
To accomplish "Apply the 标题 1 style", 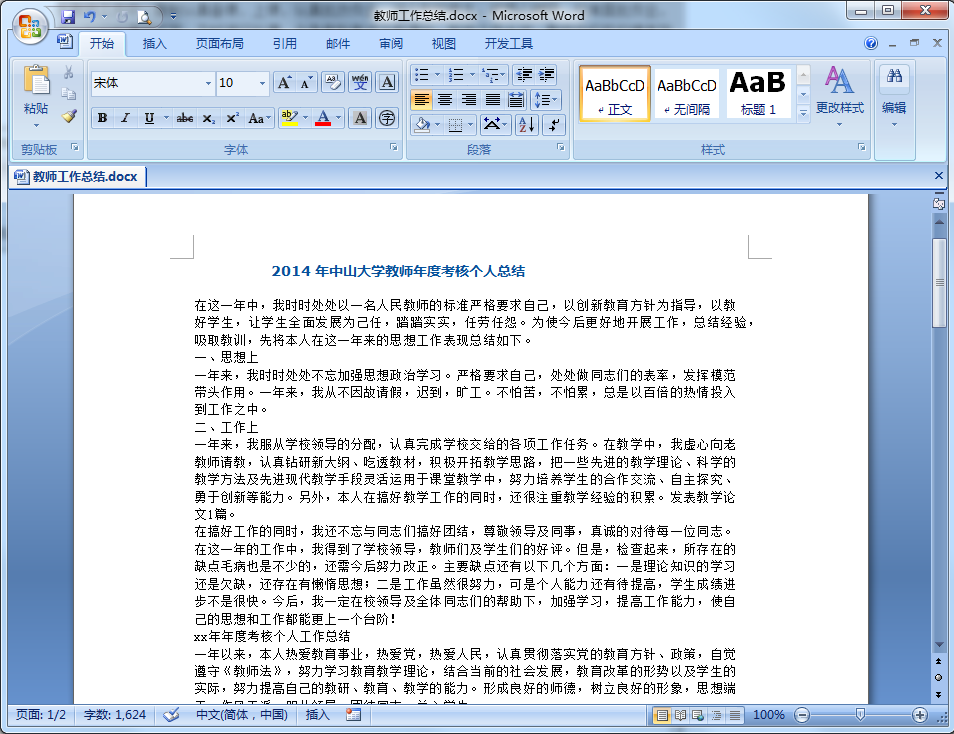I will click(757, 94).
